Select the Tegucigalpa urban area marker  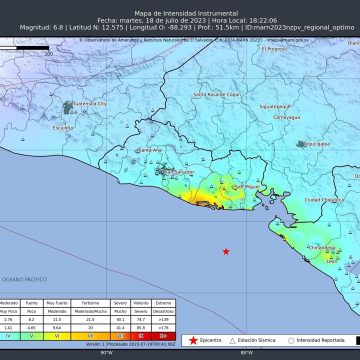tap(301, 144)
